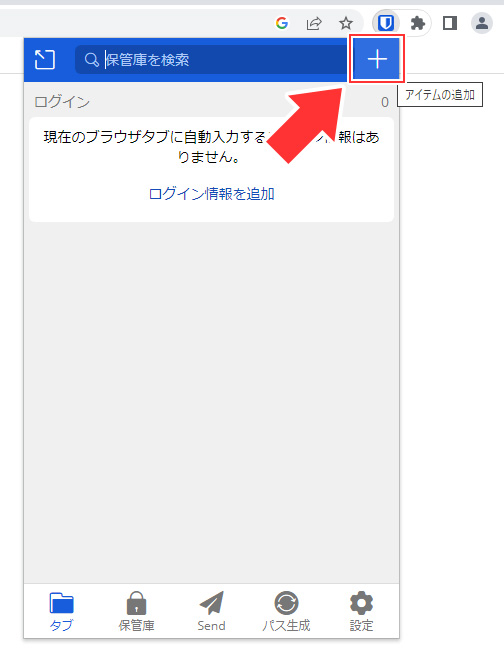This screenshot has height=657, width=504.
Task: Click the Bitwarden shield extension icon
Action: 385,23
